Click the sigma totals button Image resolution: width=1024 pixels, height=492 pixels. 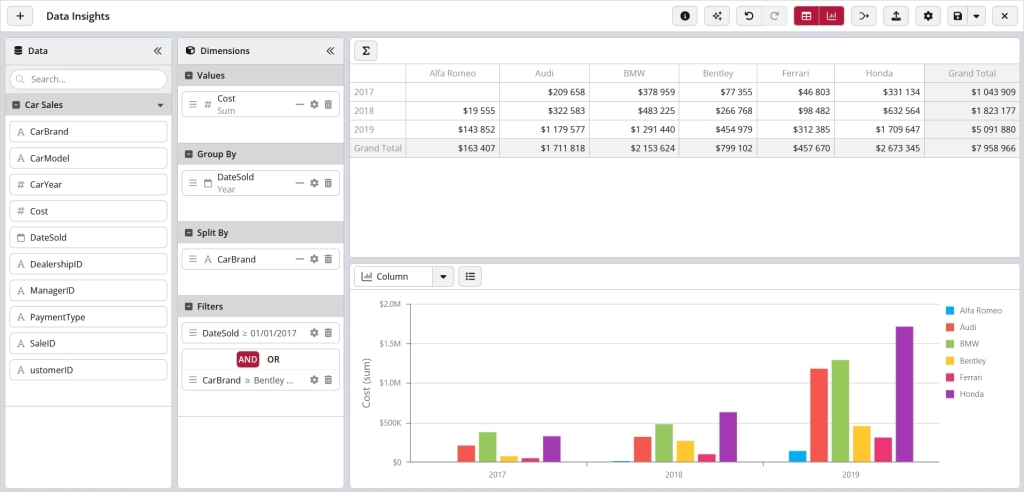point(366,50)
